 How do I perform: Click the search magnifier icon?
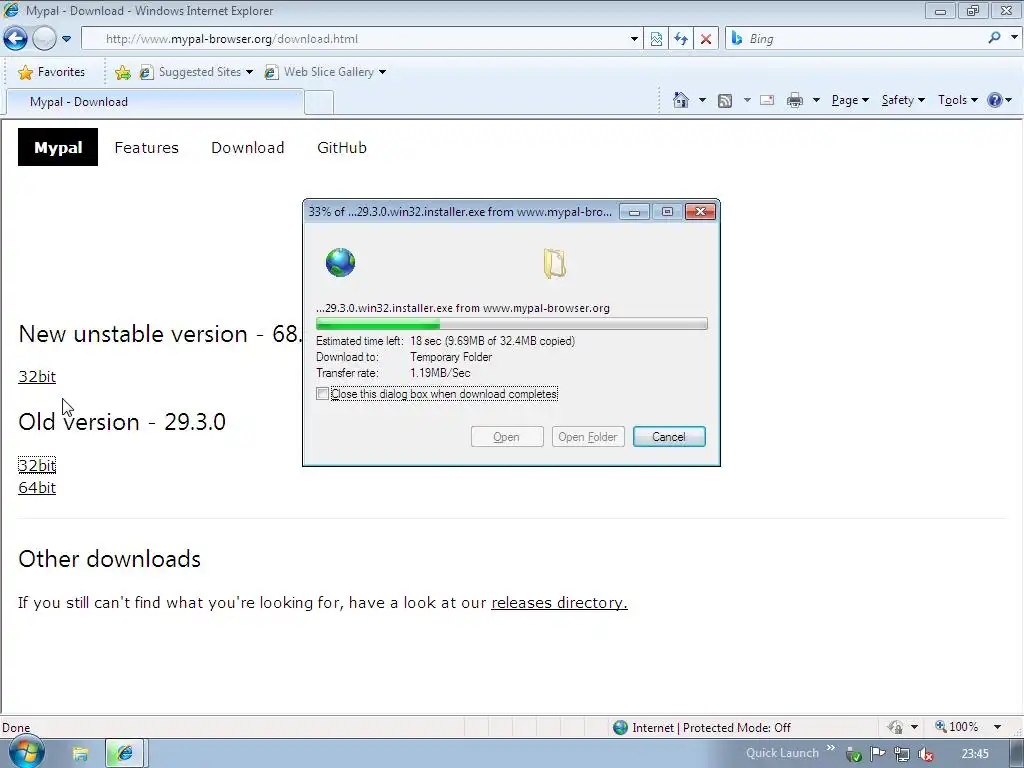coord(995,38)
